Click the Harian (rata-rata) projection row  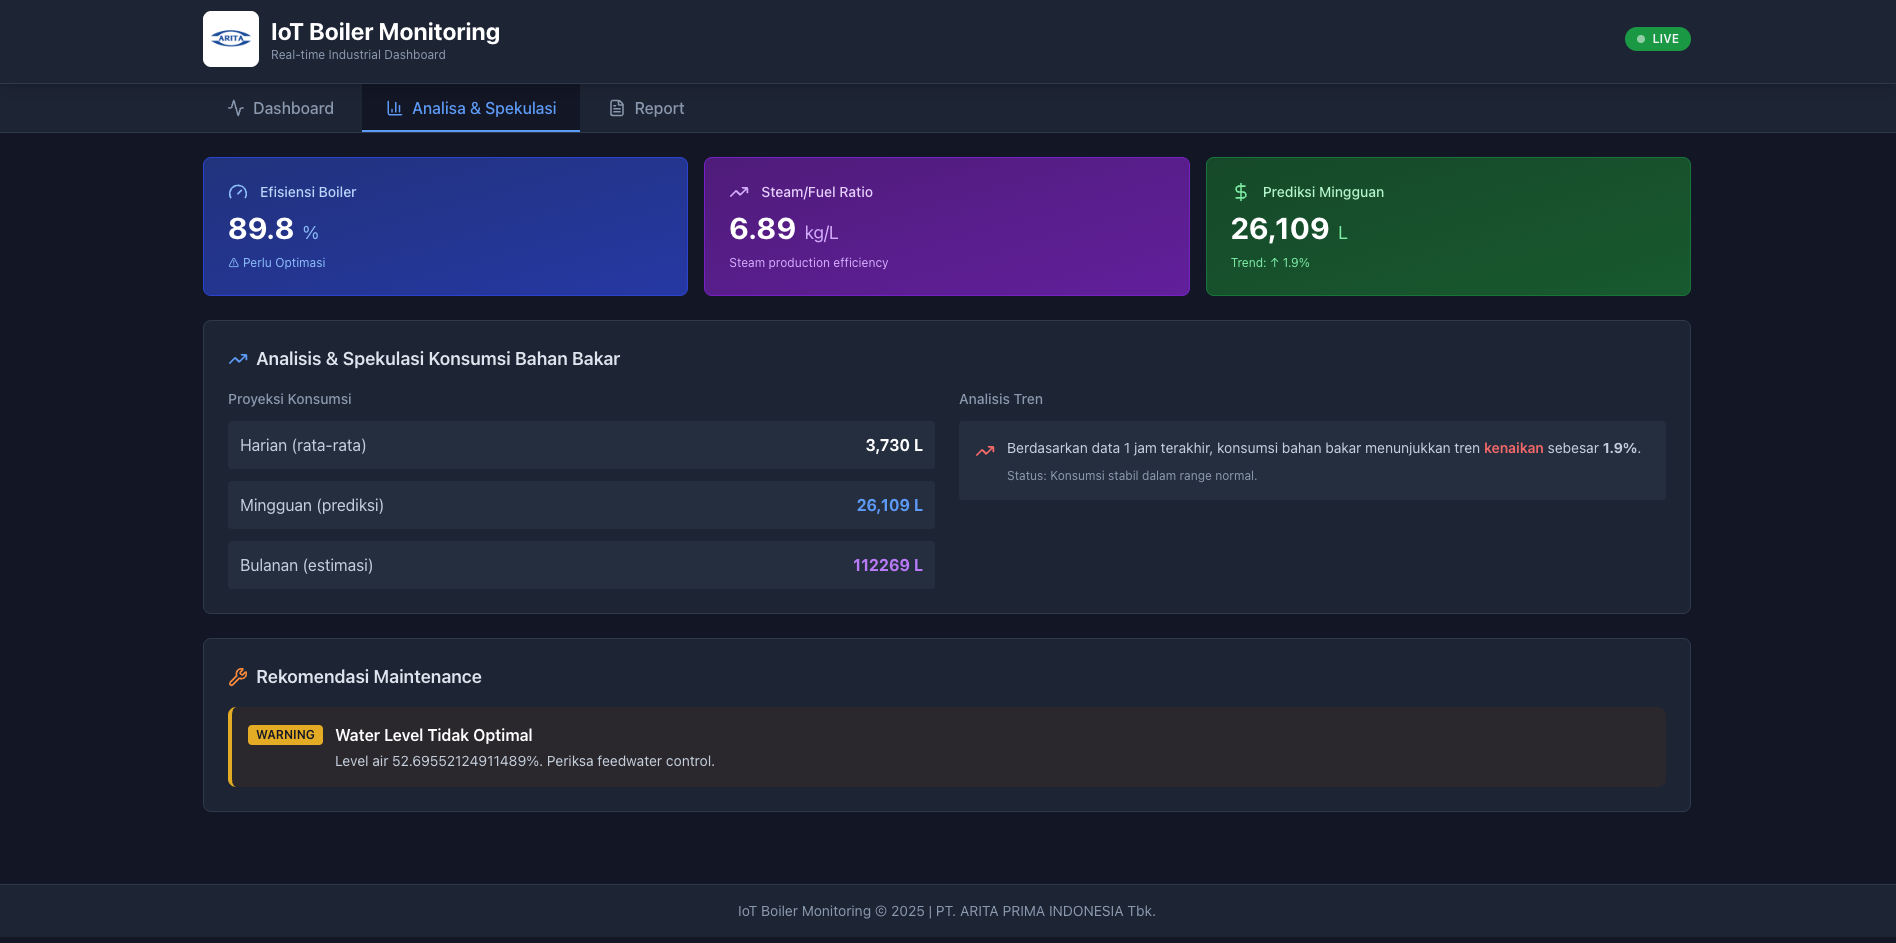[x=581, y=445]
